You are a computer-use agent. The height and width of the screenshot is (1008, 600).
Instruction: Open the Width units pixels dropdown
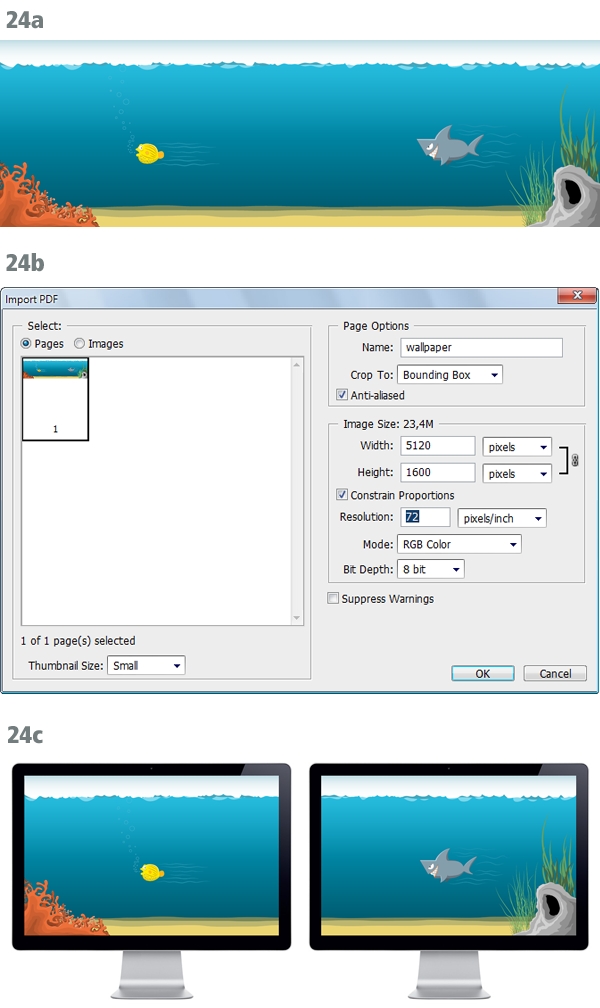tap(517, 447)
